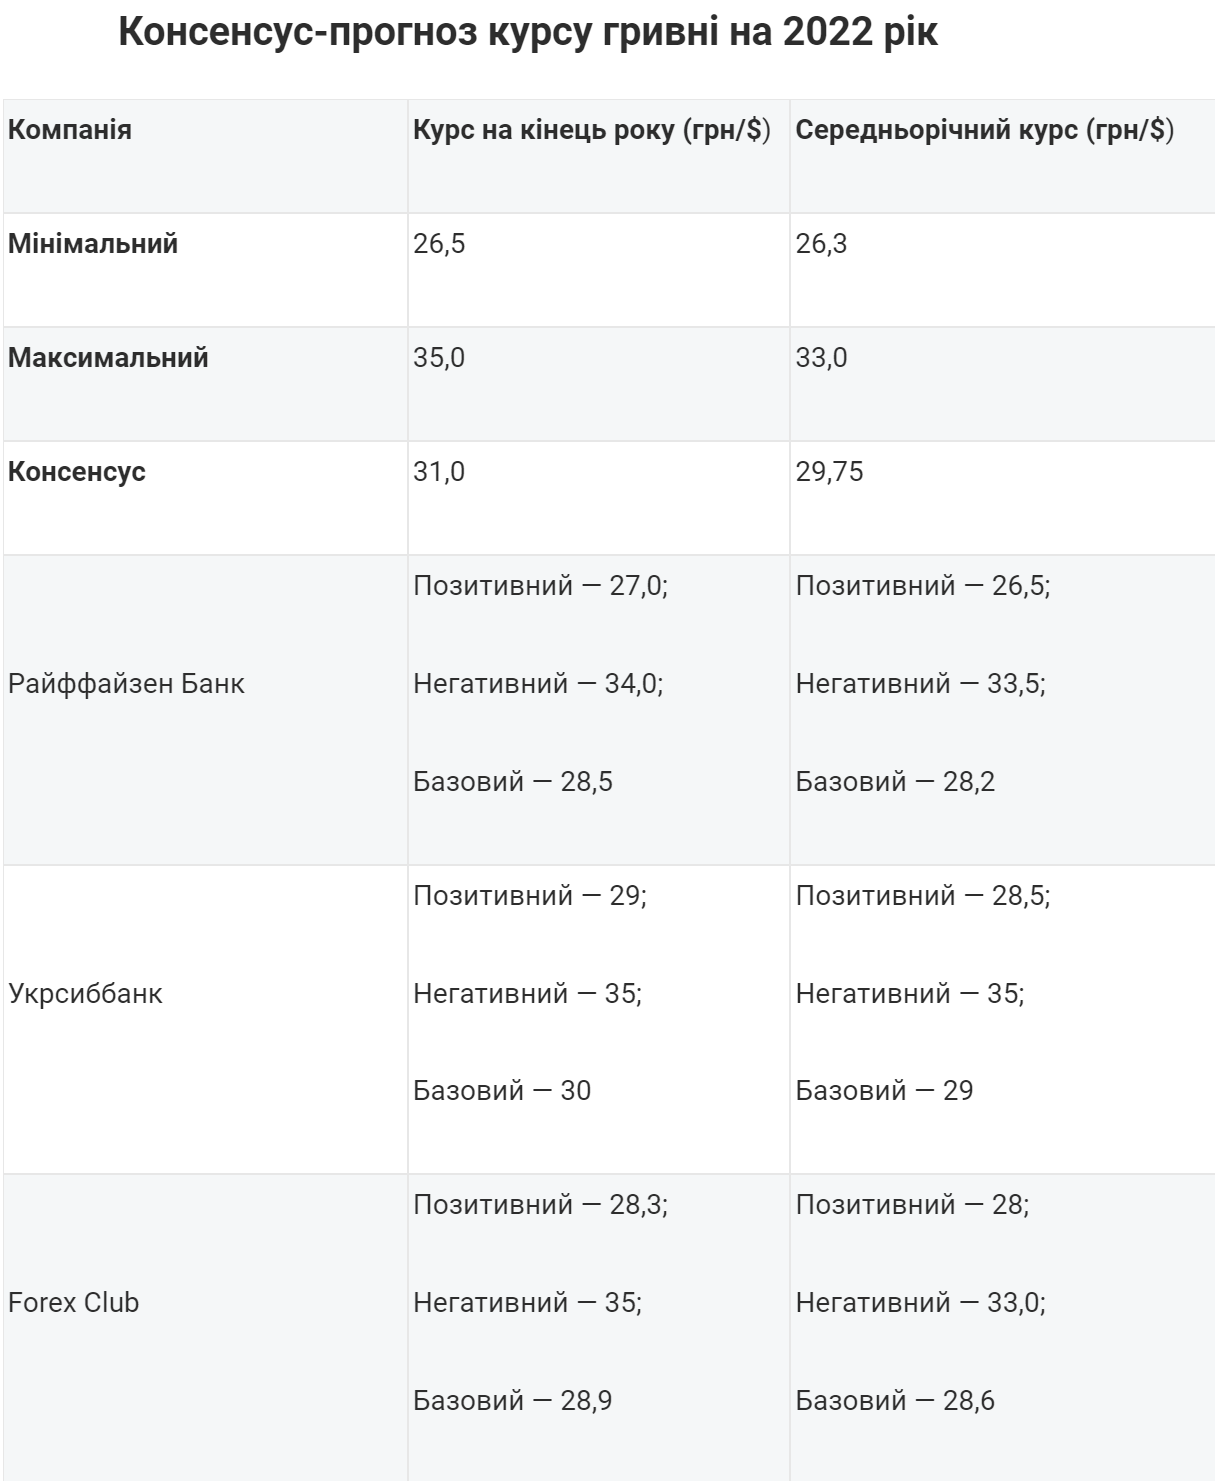Click the "Компанія" column header
Image resolution: width=1215 pixels, height=1481 pixels.
pos(70,130)
